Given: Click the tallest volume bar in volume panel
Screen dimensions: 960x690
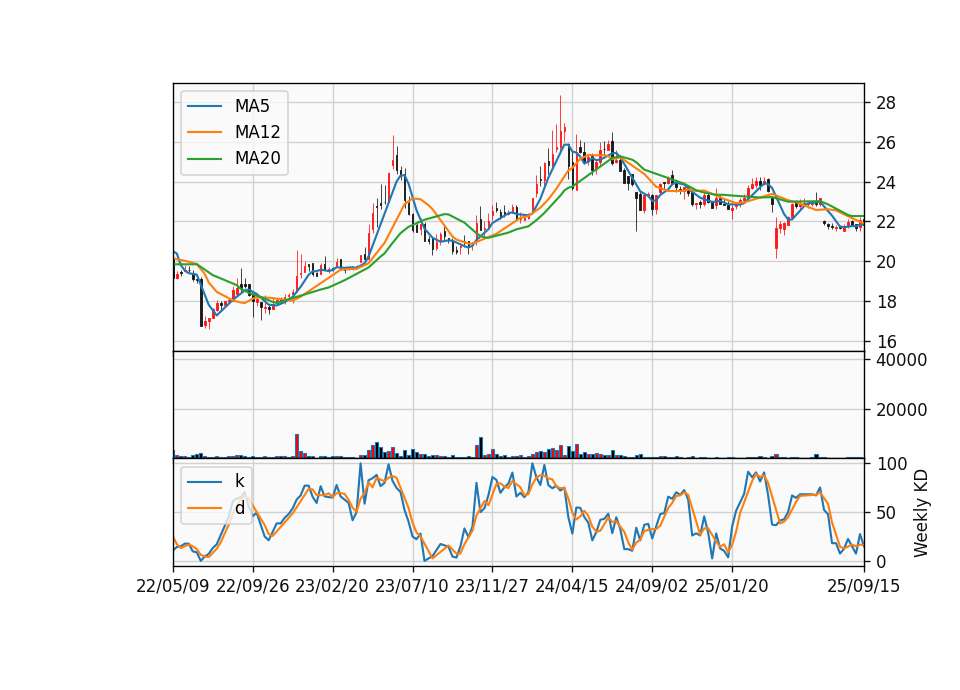Looking at the screenshot, I should [x=297, y=446].
